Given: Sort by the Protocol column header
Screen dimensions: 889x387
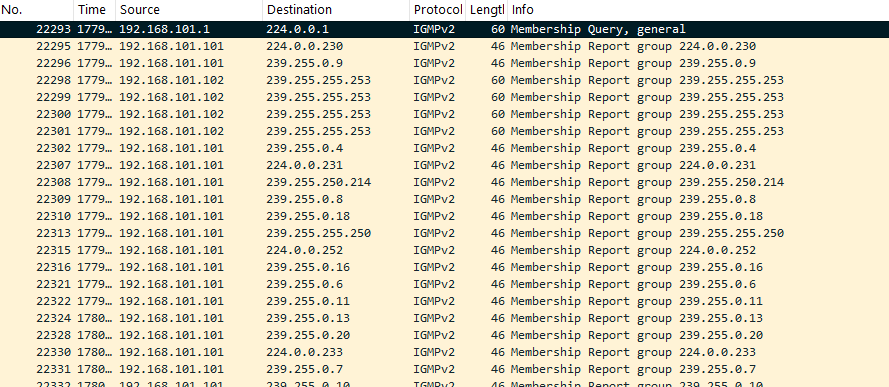Looking at the screenshot, I should coord(437,10).
